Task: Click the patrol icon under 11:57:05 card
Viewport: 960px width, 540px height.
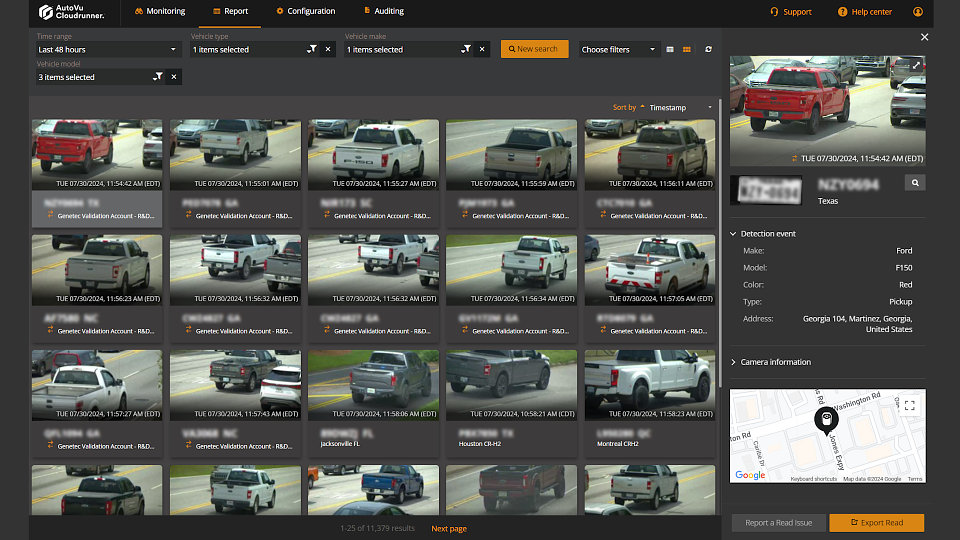Action: point(603,329)
